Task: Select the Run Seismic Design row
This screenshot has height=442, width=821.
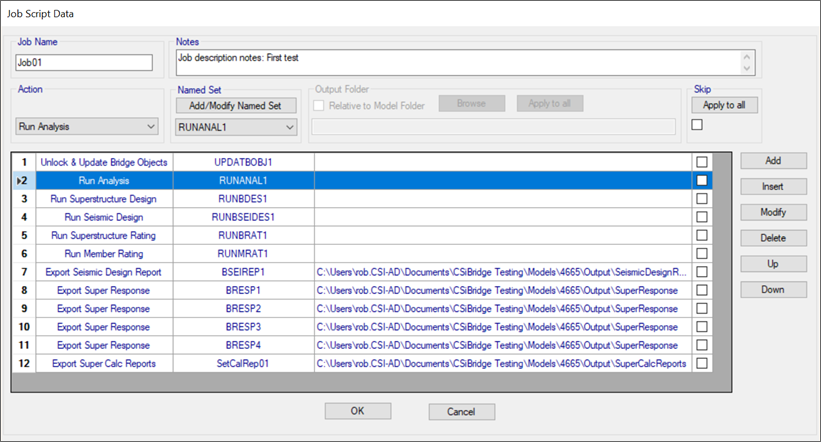Action: 104,217
